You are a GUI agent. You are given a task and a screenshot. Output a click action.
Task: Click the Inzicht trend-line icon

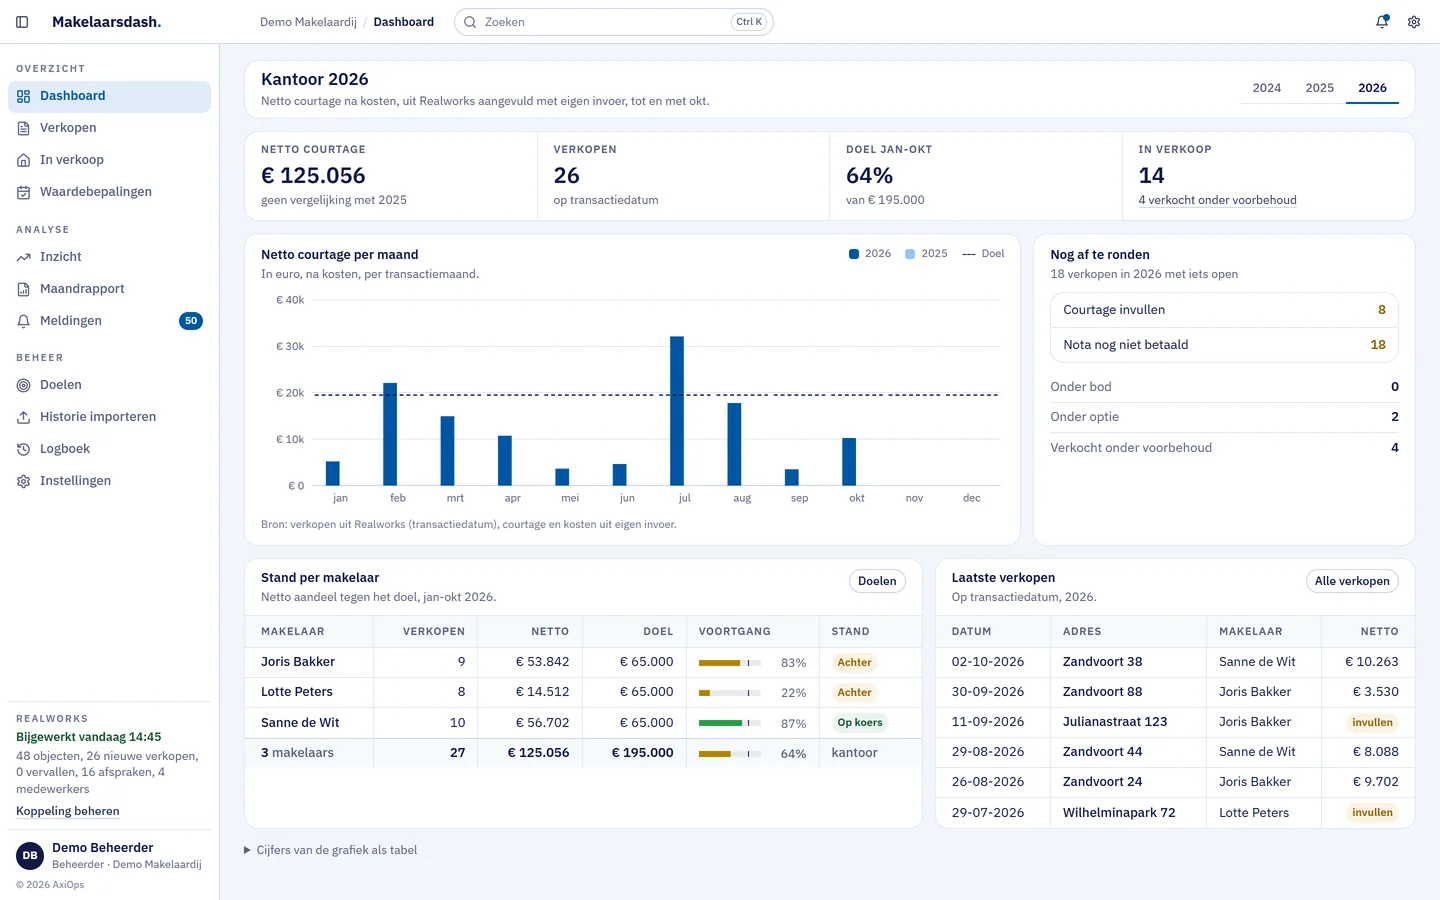click(x=24, y=258)
